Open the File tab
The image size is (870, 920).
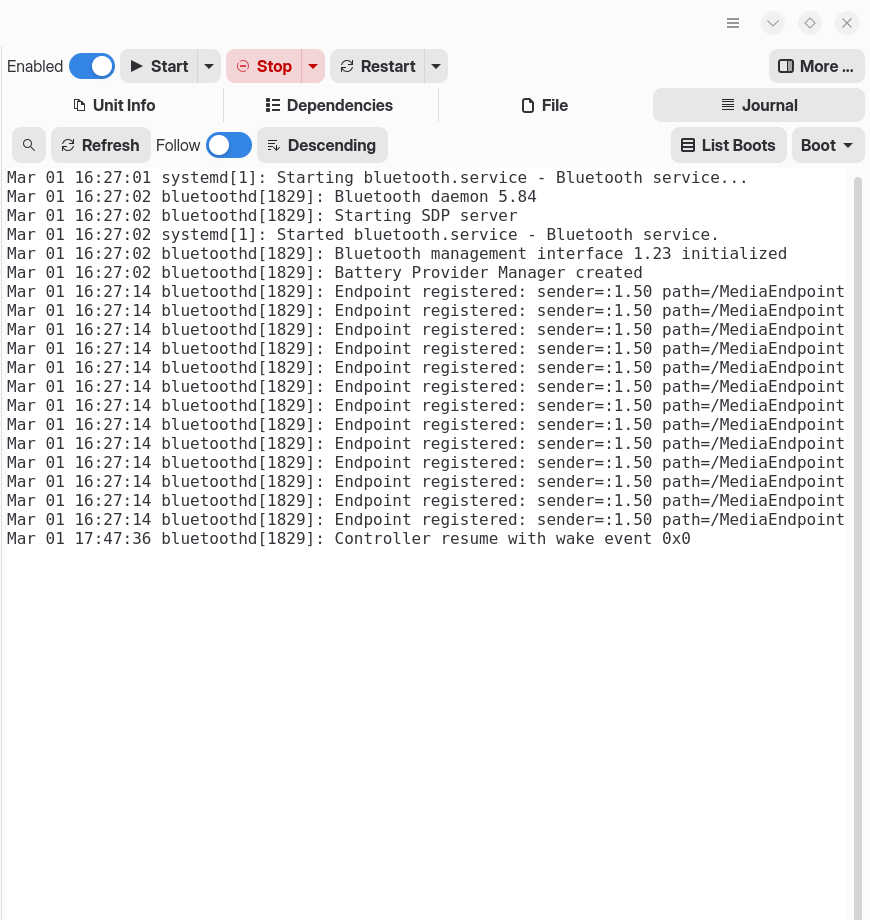(545, 105)
